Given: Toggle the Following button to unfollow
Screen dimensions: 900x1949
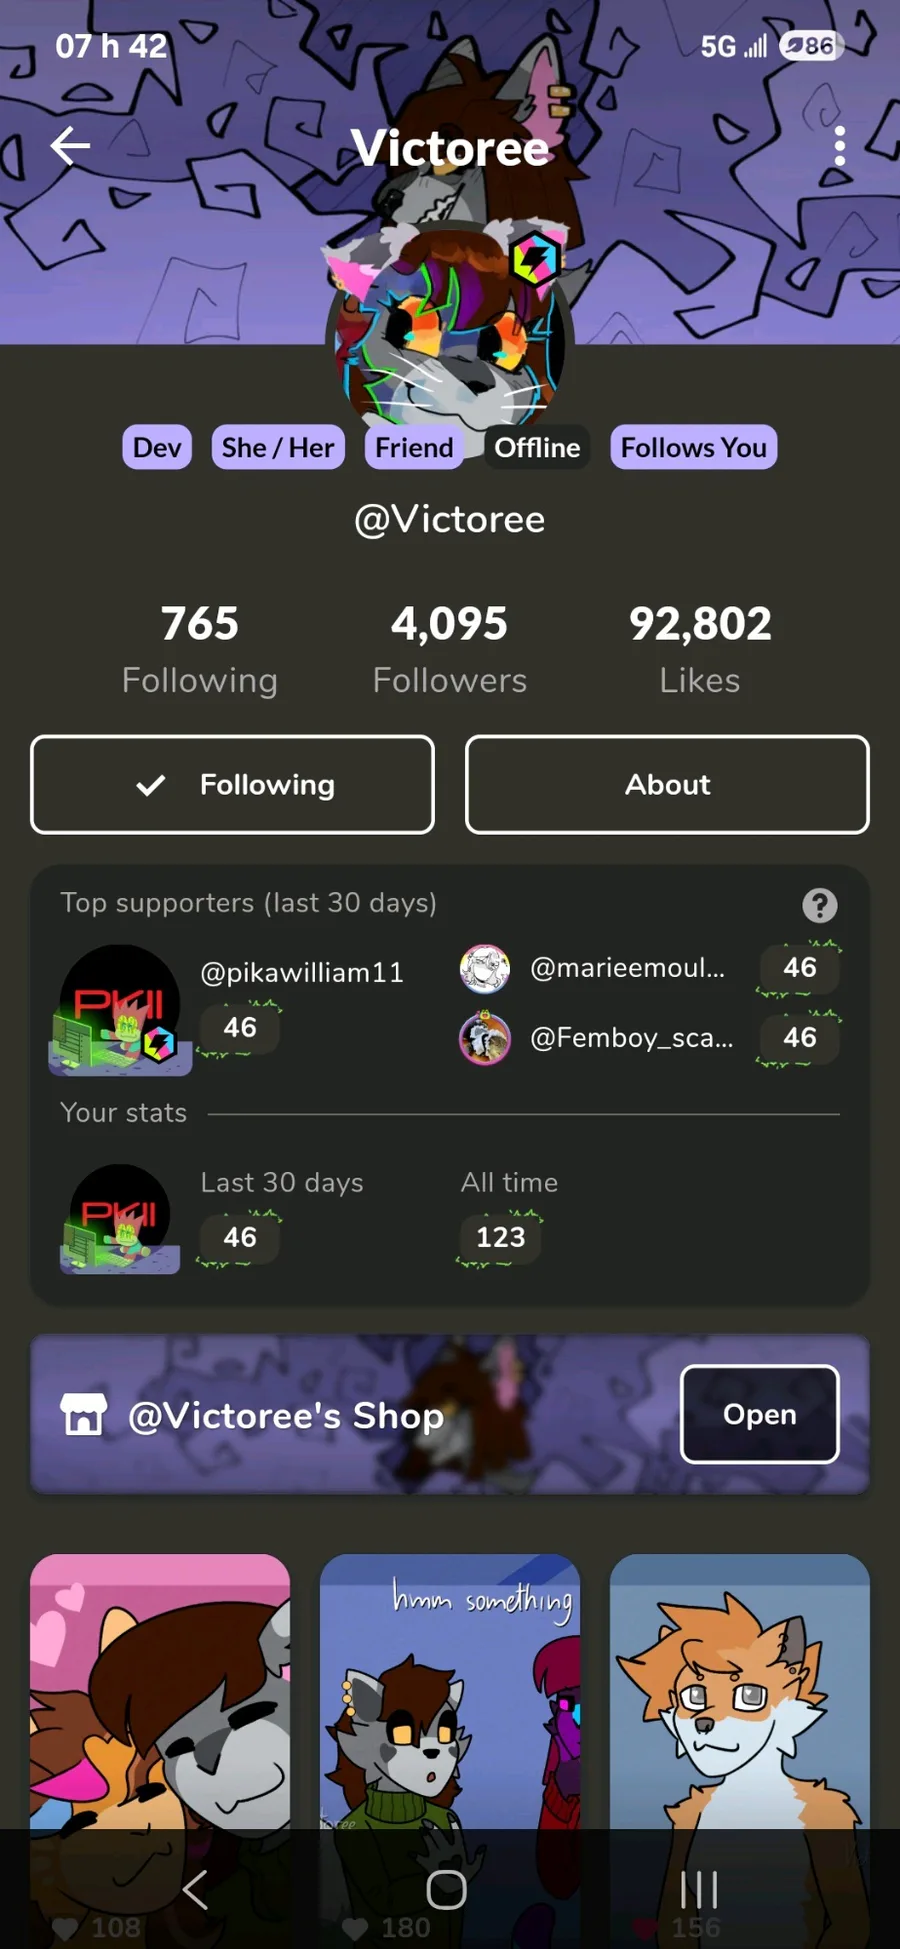Looking at the screenshot, I should coord(232,785).
